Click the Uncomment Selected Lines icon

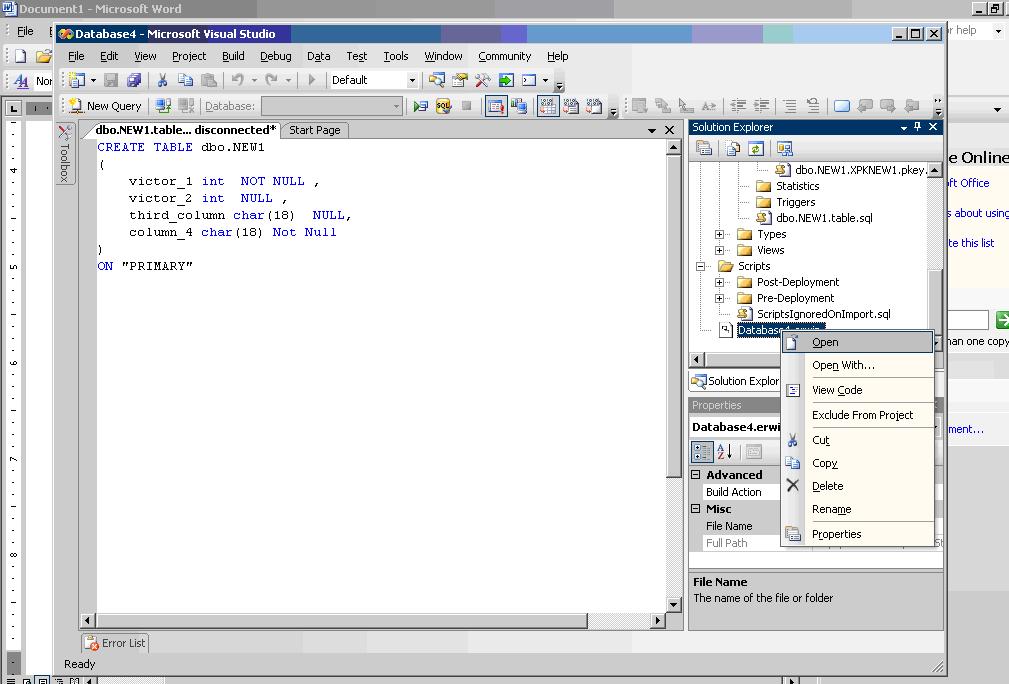point(813,106)
